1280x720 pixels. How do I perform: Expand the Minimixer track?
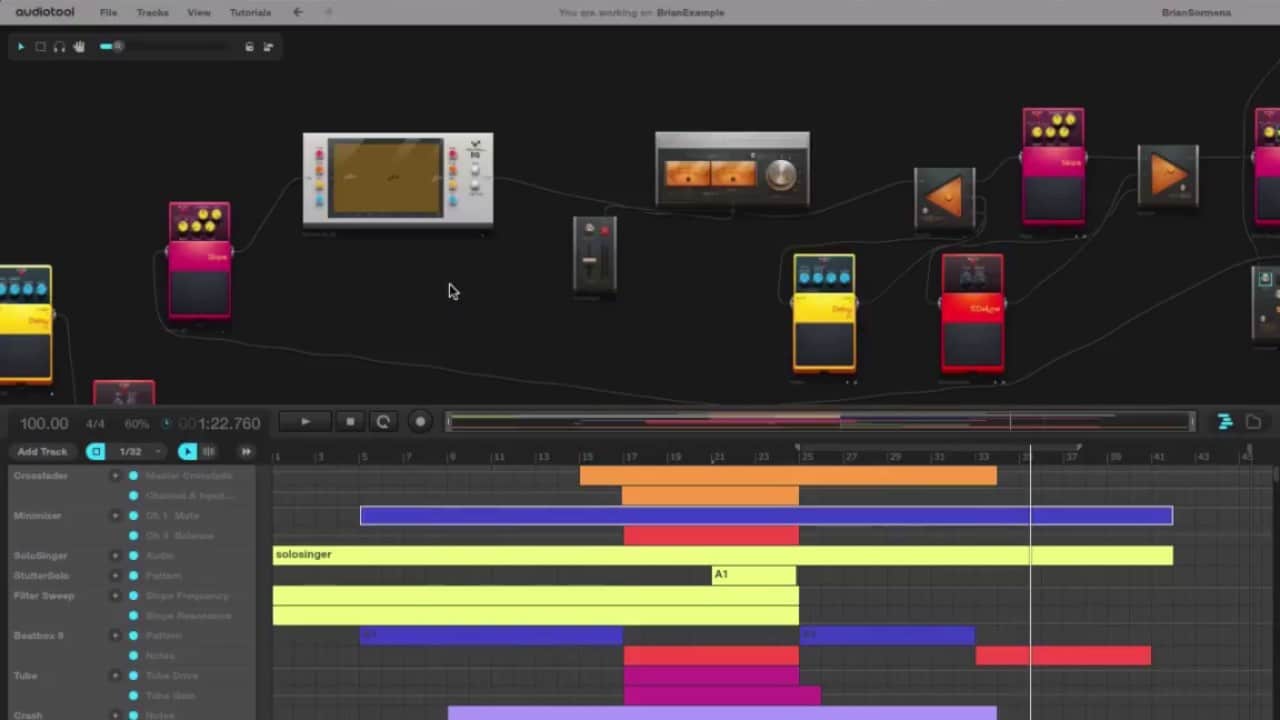pyautogui.click(x=115, y=516)
